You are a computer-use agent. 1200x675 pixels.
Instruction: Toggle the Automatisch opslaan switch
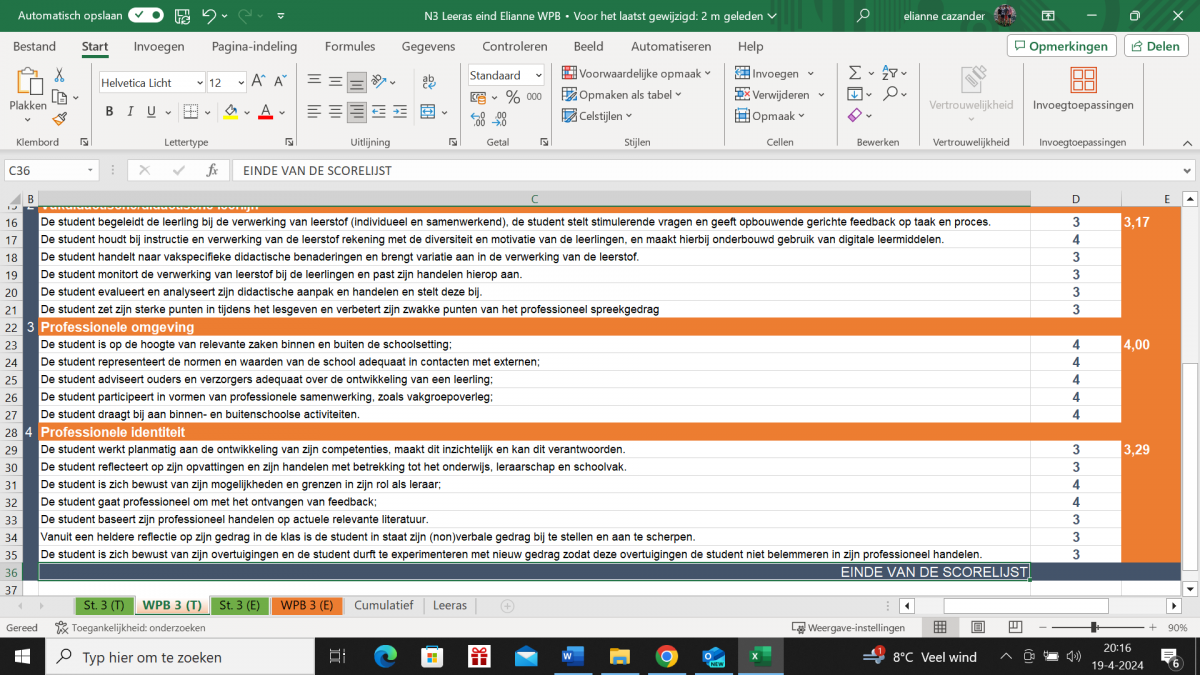[146, 16]
